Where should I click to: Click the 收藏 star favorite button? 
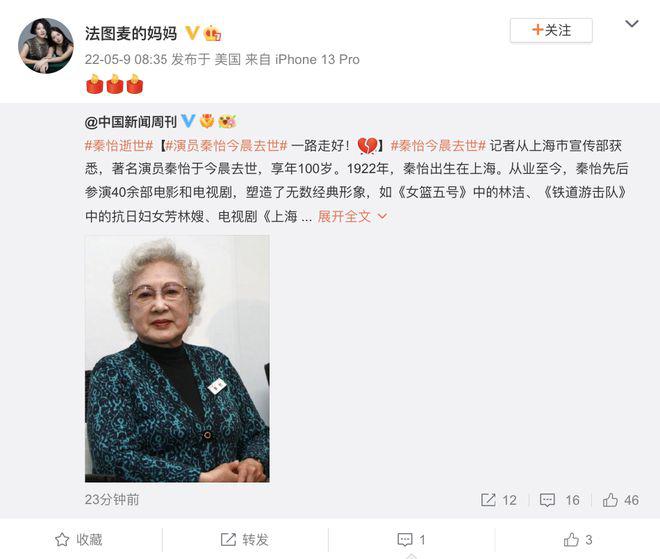coord(79,540)
